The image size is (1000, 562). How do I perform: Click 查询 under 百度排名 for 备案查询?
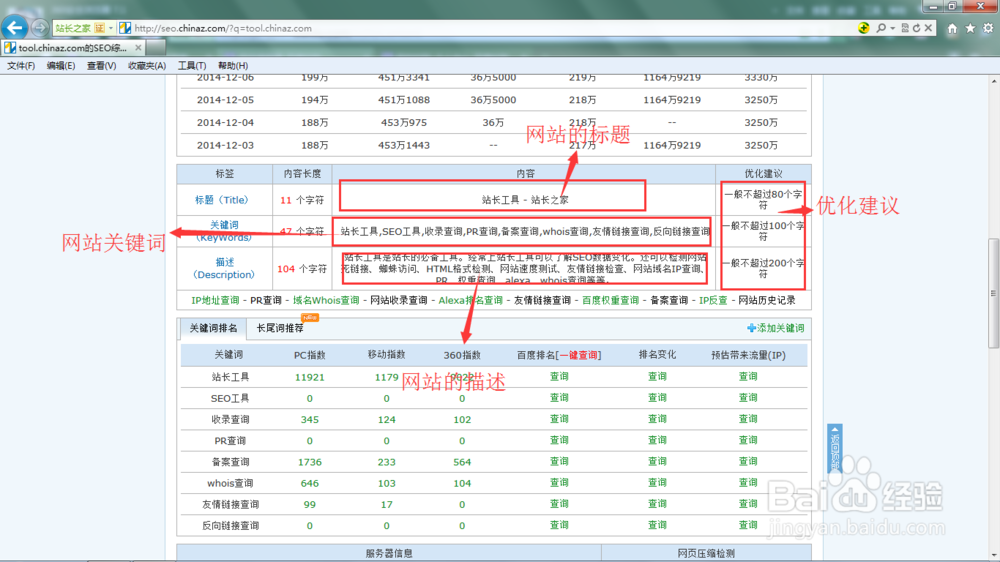[559, 462]
